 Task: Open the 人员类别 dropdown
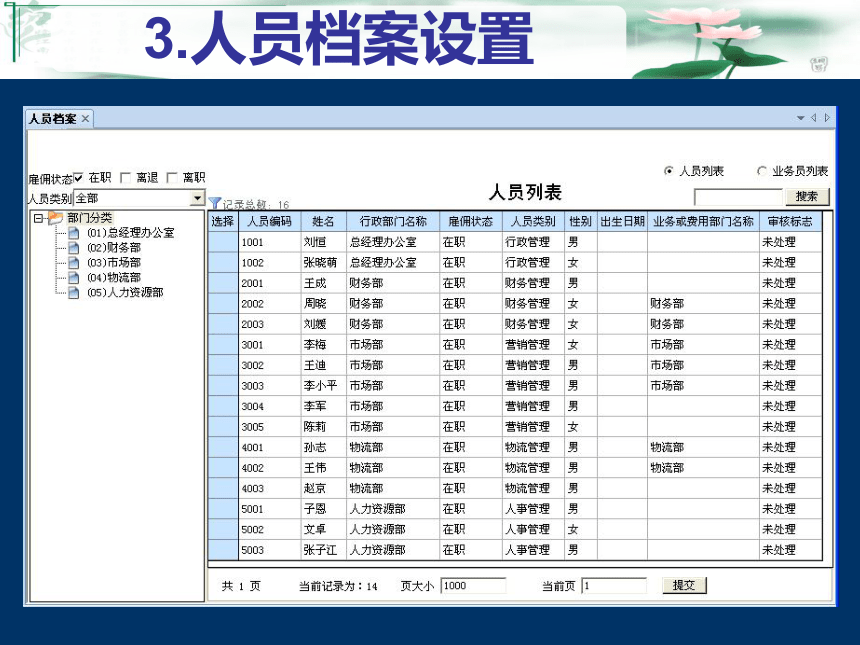point(197,198)
